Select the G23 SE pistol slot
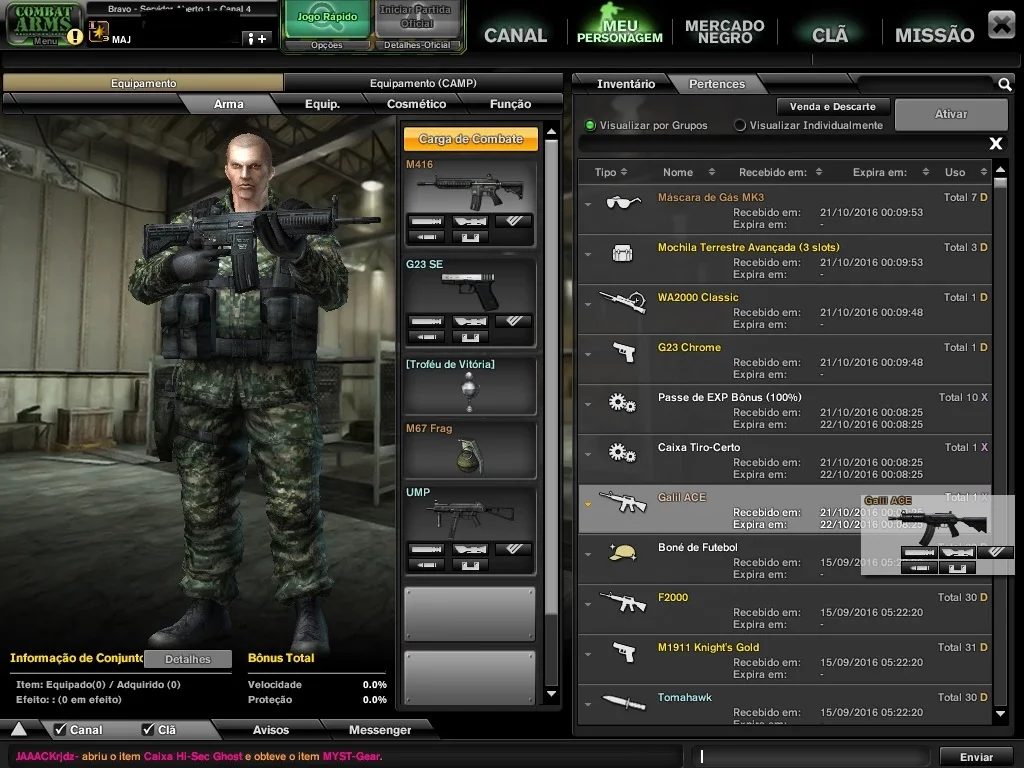This screenshot has height=768, width=1024. 470,302
